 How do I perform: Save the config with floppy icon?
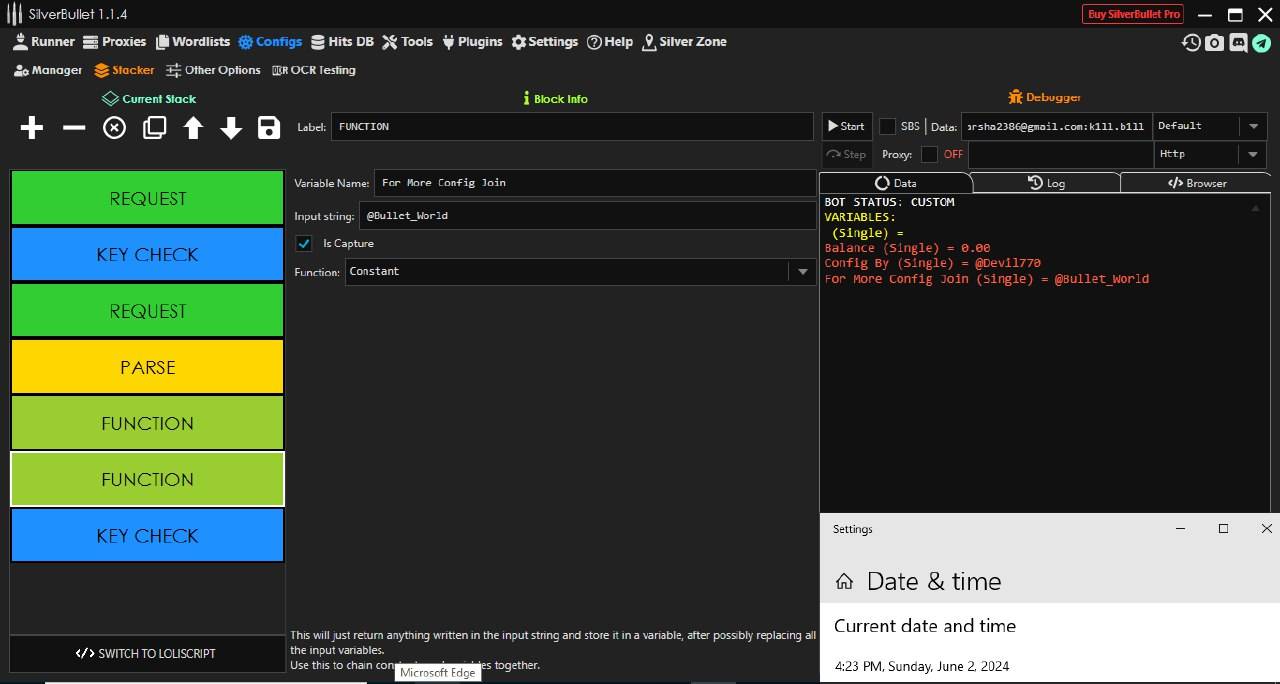click(x=269, y=128)
